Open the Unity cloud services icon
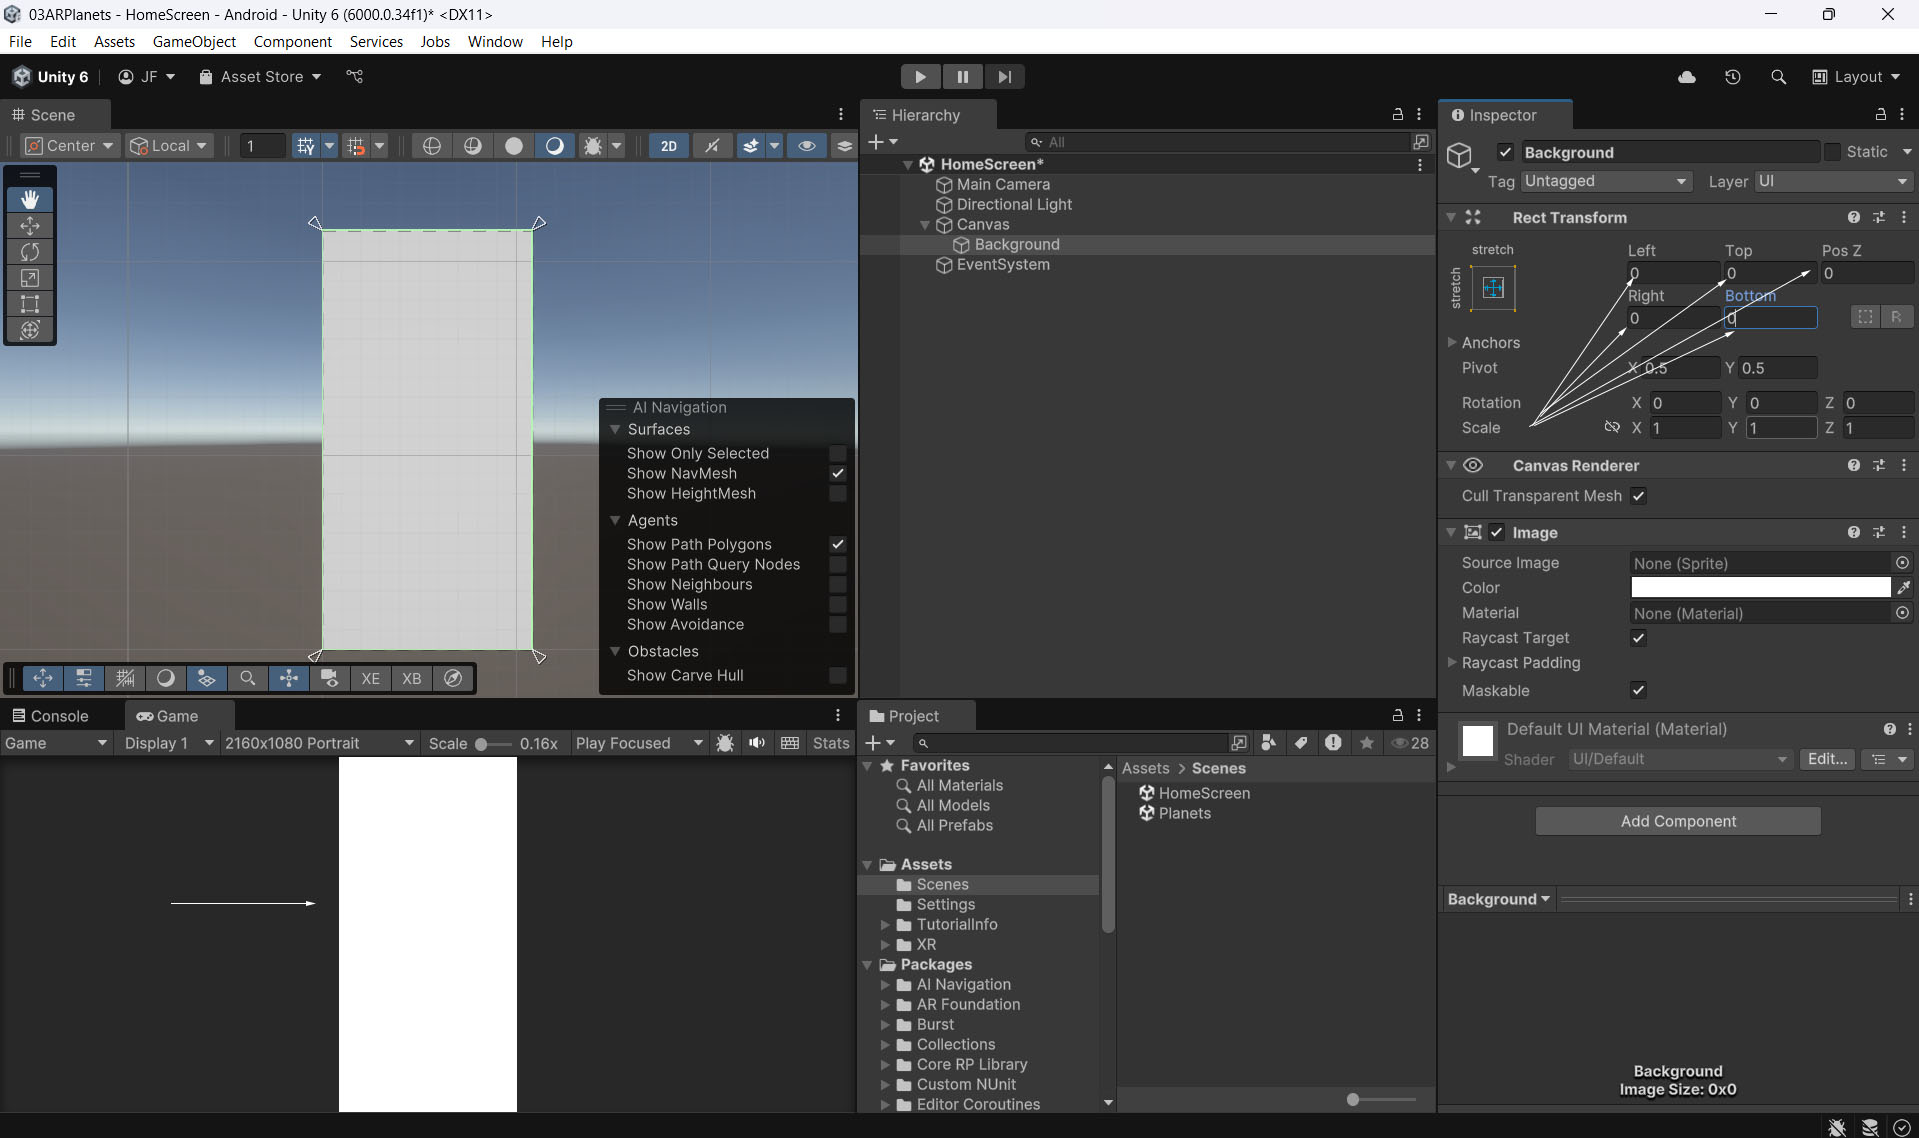The height and width of the screenshot is (1138, 1919). pyautogui.click(x=1686, y=77)
